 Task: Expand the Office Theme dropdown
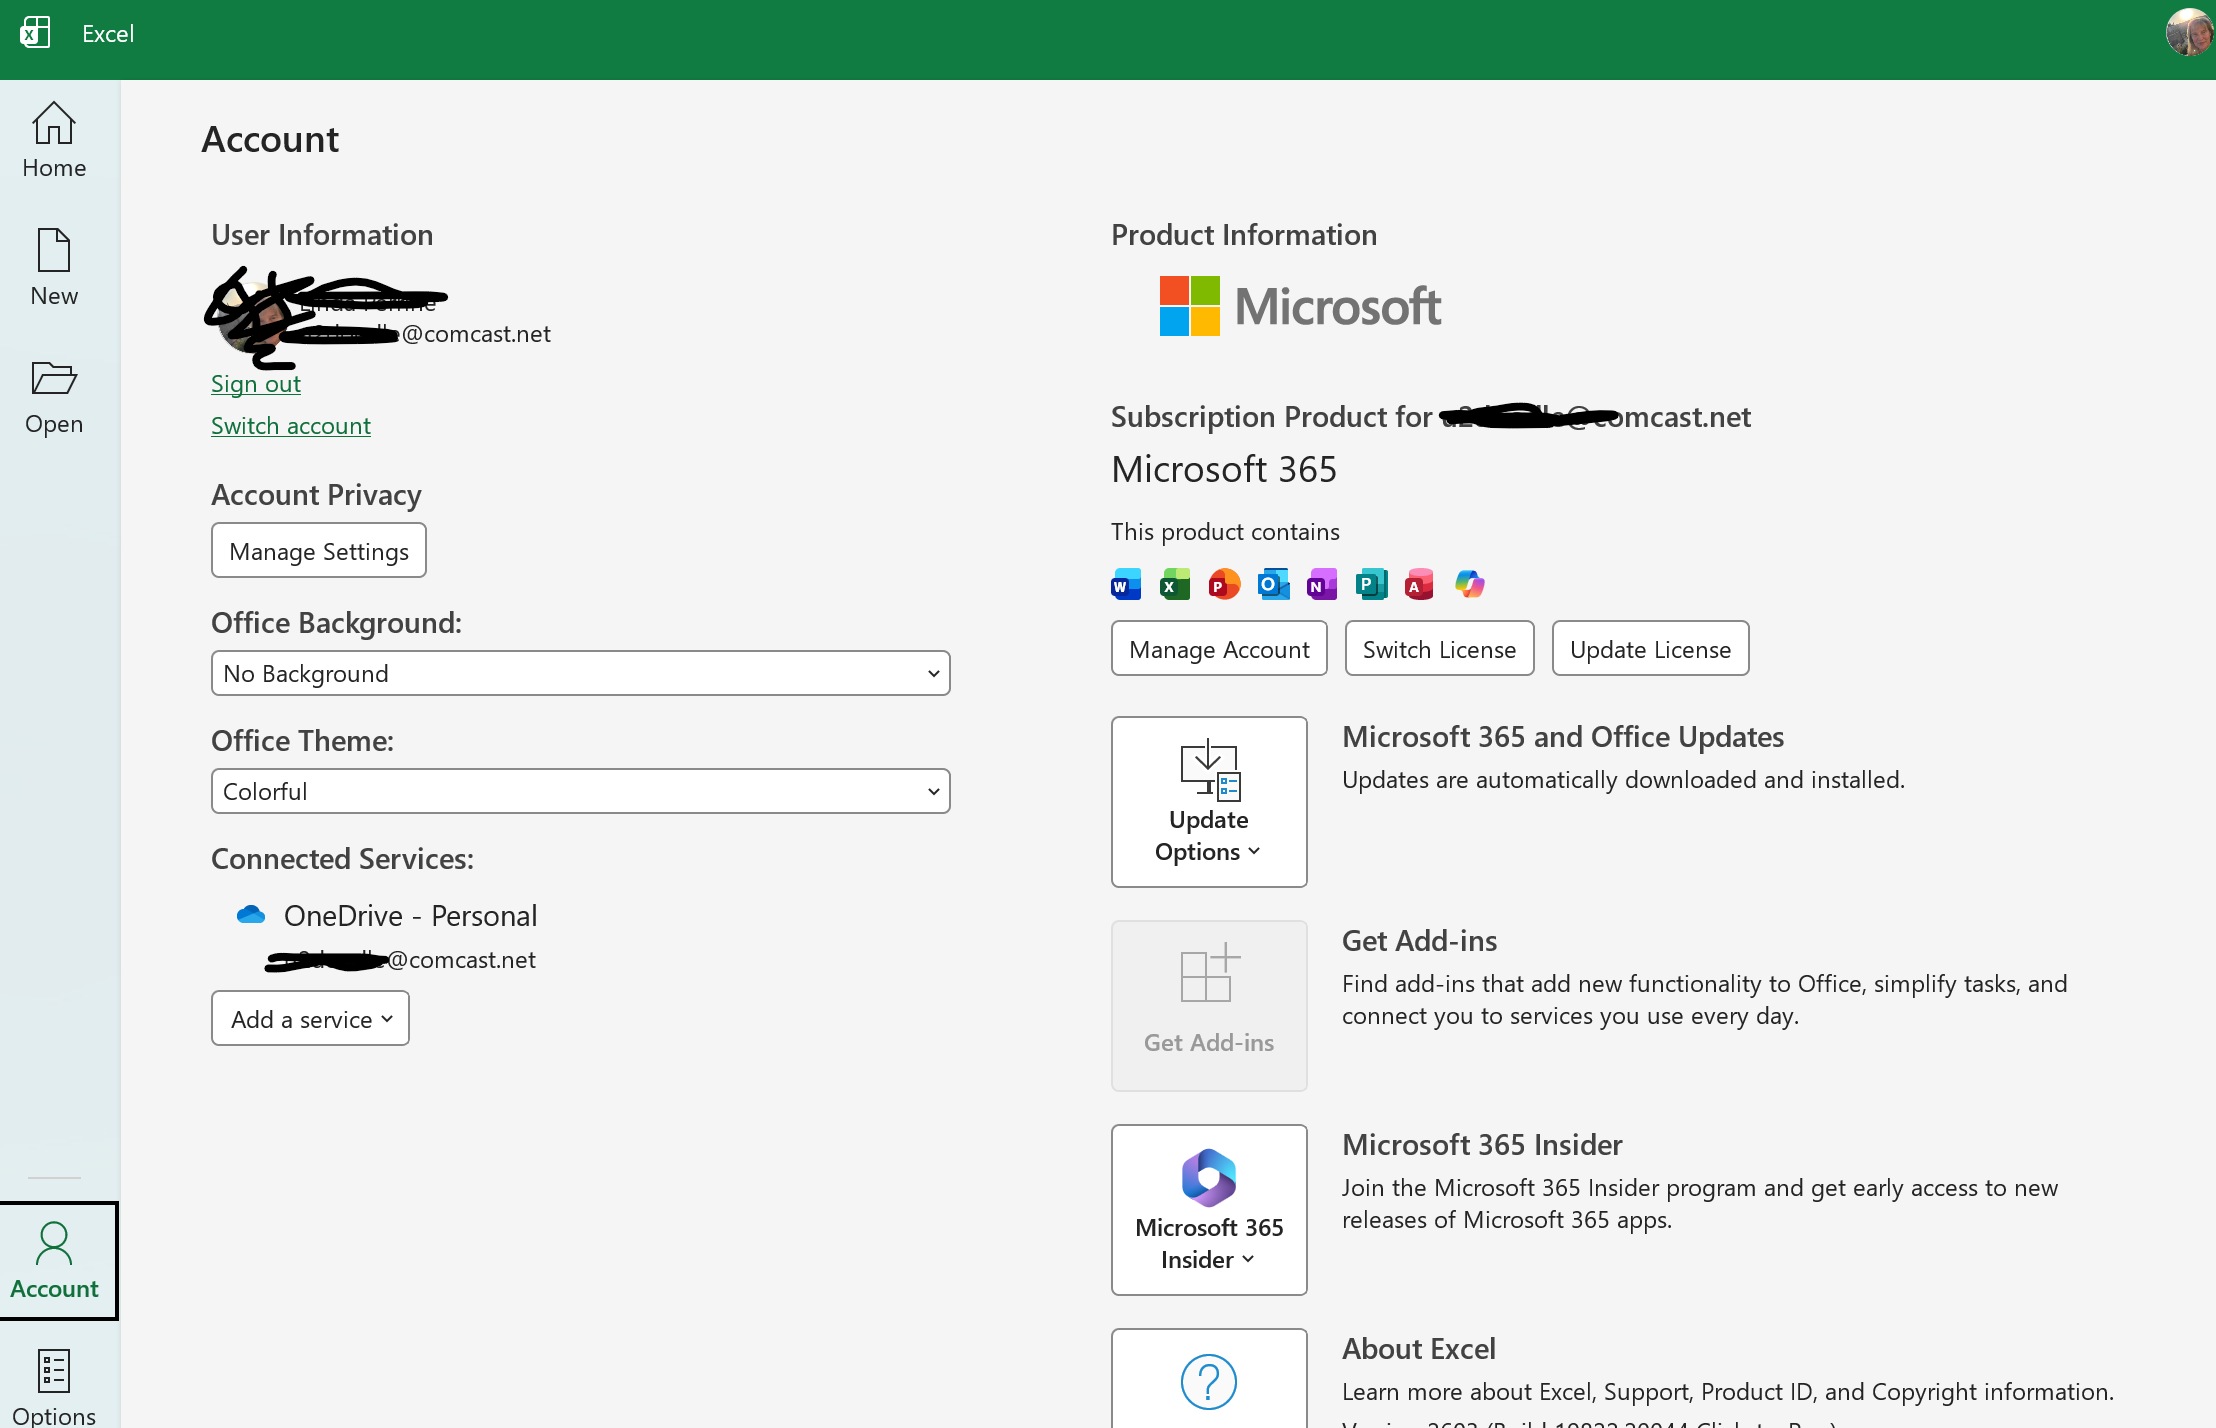tap(581, 791)
